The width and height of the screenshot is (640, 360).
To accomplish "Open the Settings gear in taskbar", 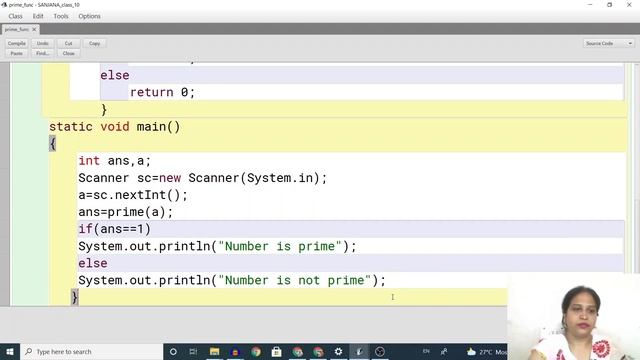I will click(x=338, y=351).
